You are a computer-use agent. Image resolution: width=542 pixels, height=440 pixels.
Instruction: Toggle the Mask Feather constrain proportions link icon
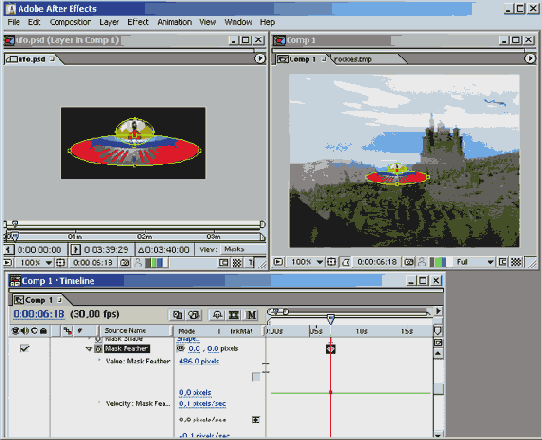click(181, 348)
